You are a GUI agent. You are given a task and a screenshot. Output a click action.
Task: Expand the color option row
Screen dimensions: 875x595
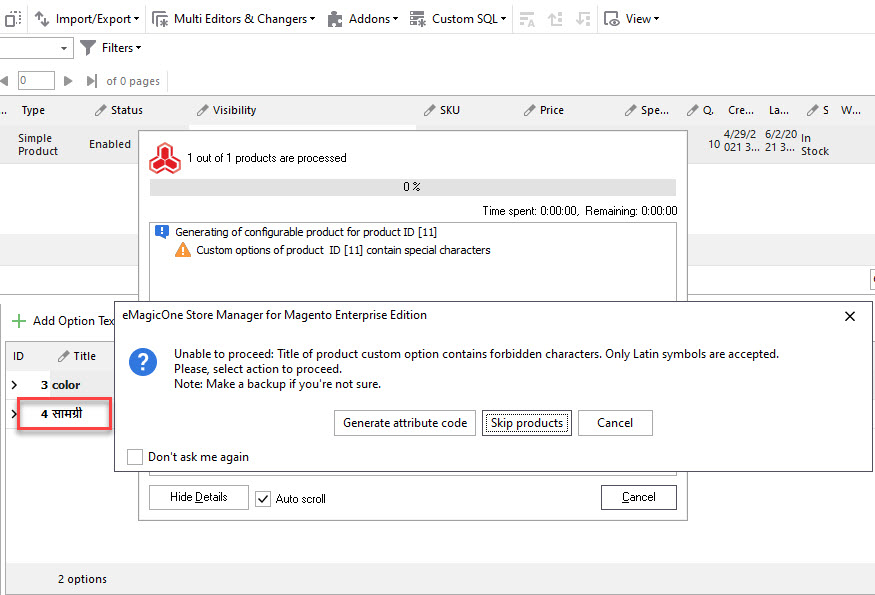[15, 385]
